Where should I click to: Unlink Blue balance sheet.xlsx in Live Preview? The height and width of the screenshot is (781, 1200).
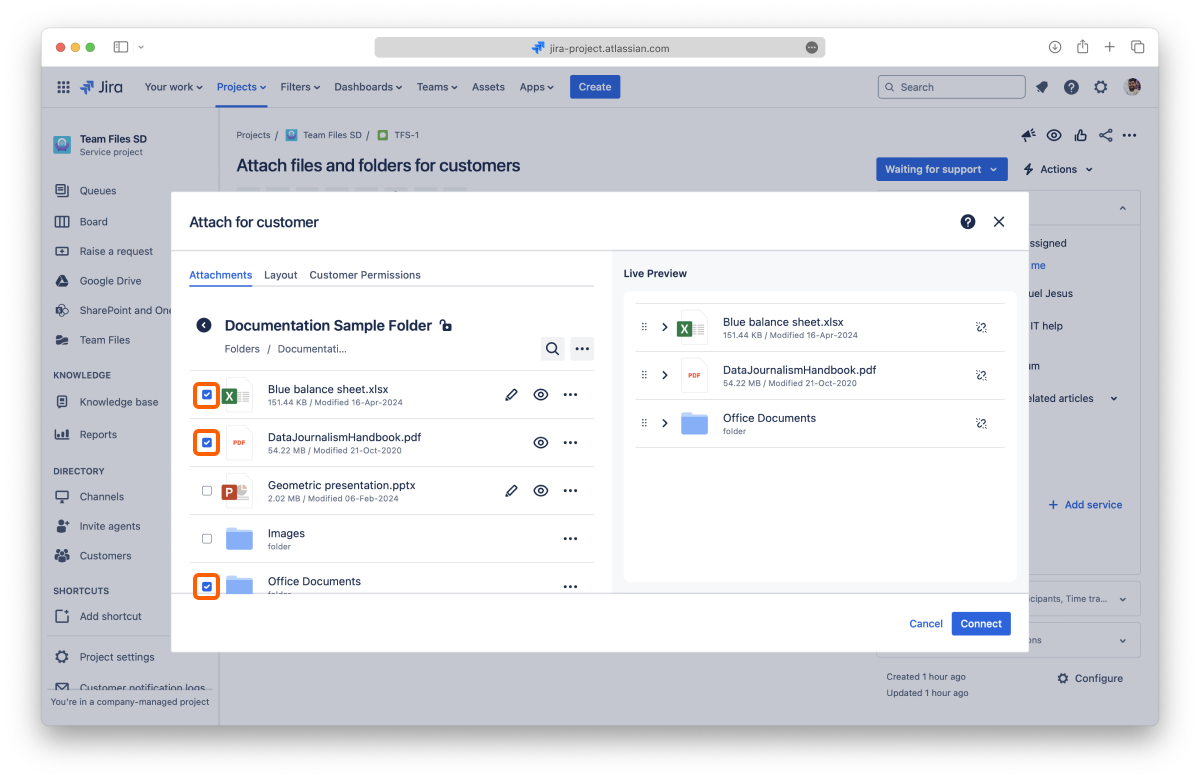[x=981, y=327]
